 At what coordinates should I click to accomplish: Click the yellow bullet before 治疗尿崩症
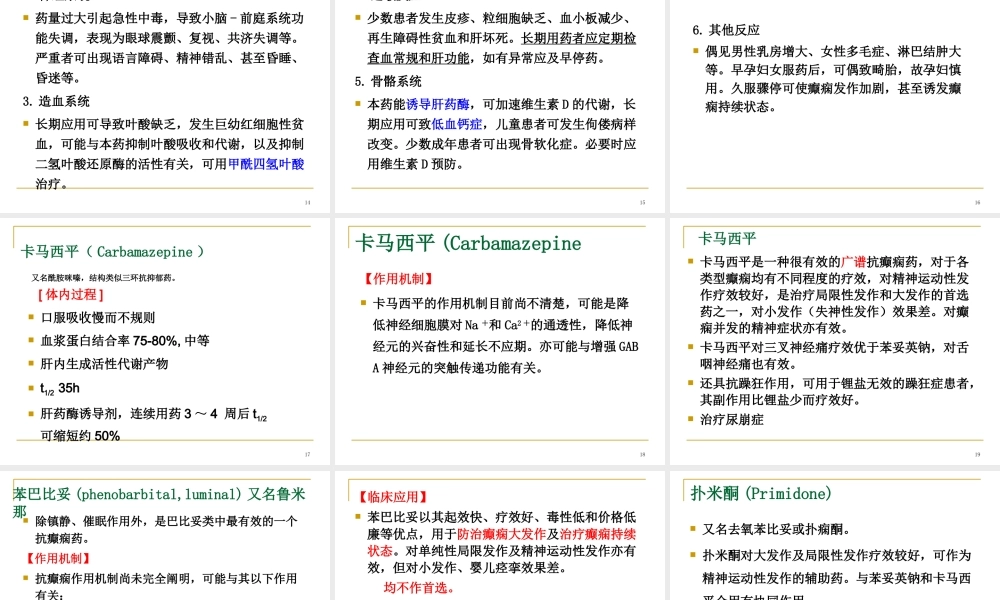(x=689, y=417)
